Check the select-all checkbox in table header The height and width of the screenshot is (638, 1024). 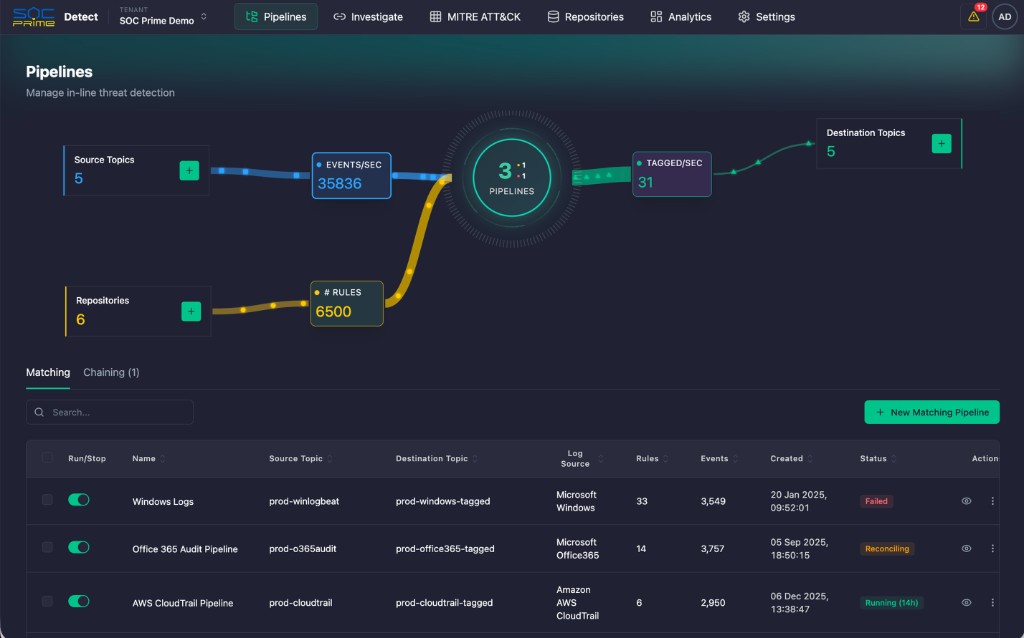point(47,458)
